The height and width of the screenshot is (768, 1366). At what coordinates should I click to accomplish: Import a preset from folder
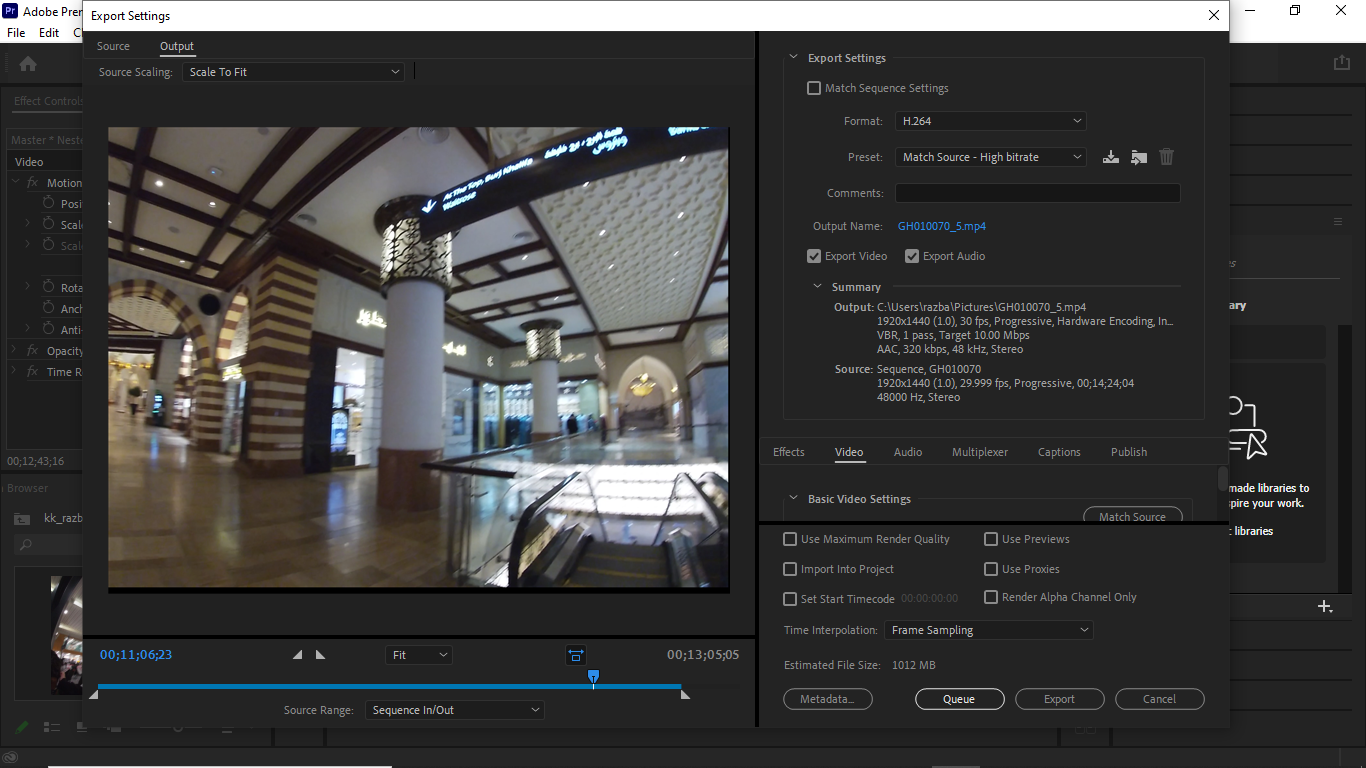[x=1138, y=157]
